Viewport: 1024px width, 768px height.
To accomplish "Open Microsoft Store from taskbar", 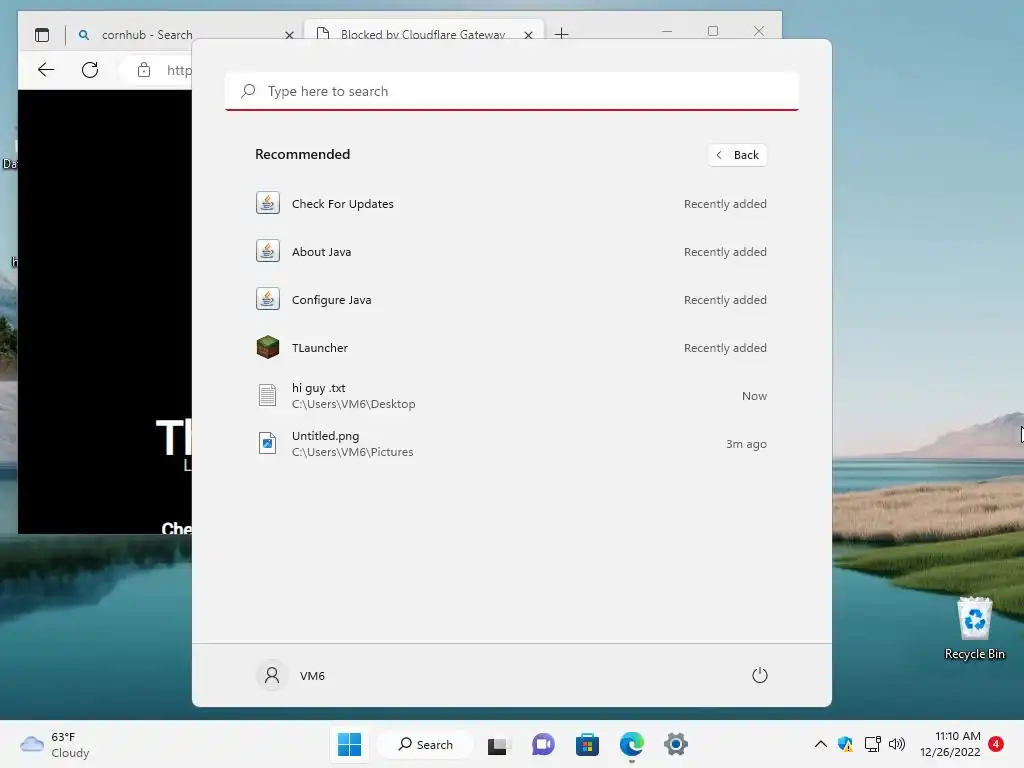I will 587,744.
